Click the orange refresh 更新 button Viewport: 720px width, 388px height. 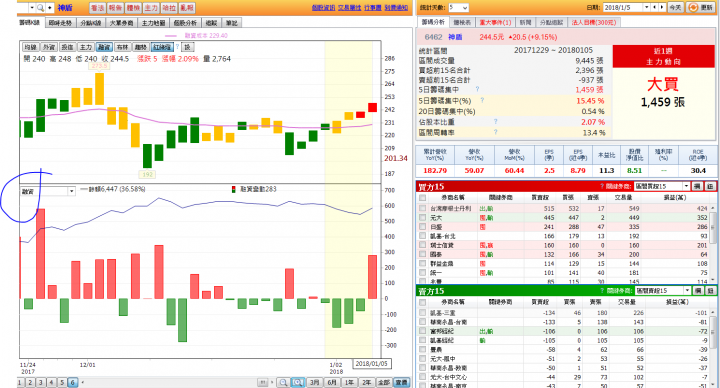click(701, 8)
